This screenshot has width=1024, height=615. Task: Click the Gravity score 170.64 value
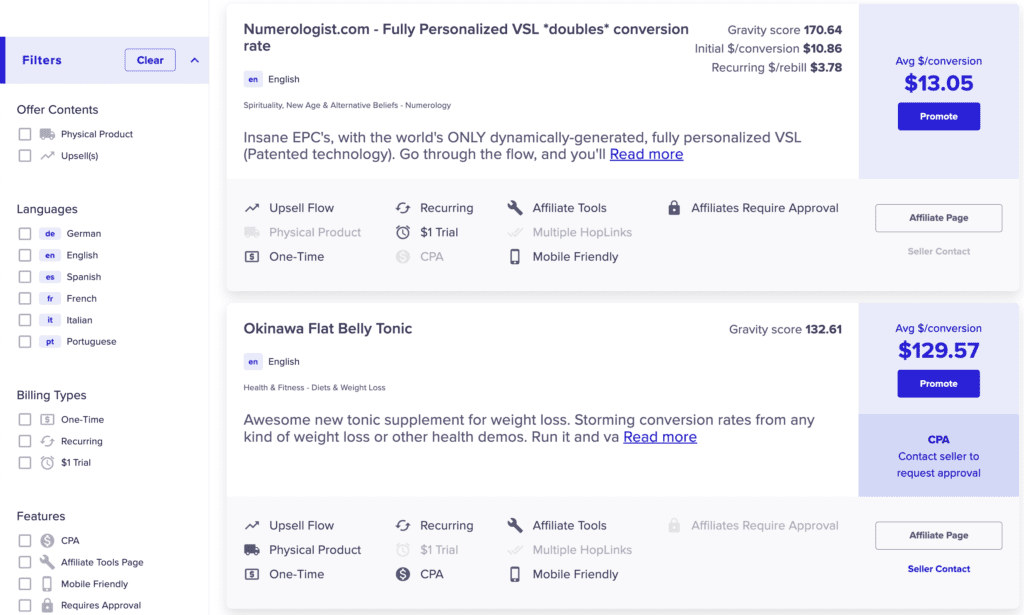(x=822, y=30)
